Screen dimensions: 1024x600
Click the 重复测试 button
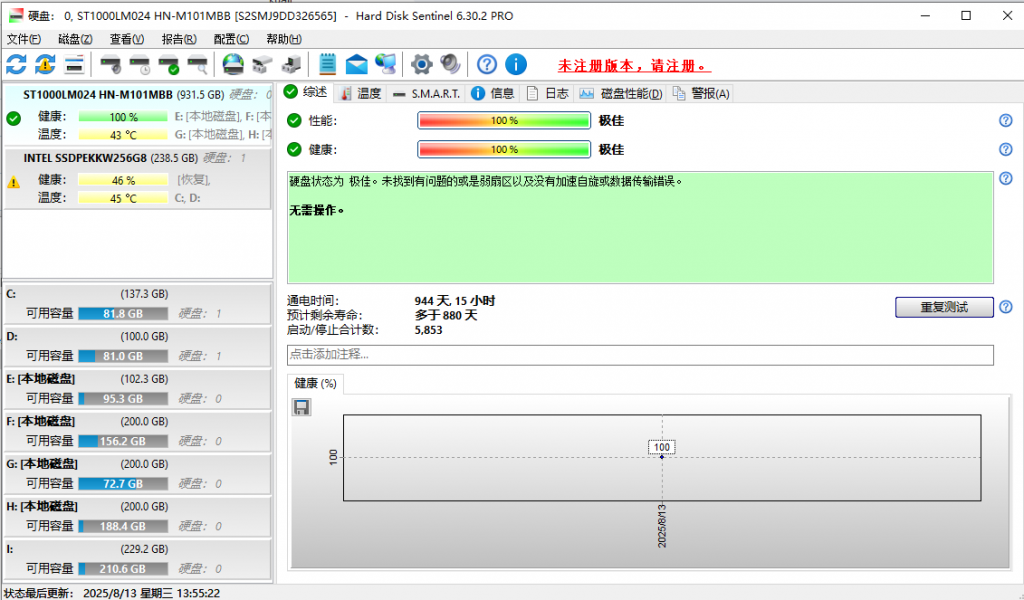(x=944, y=307)
